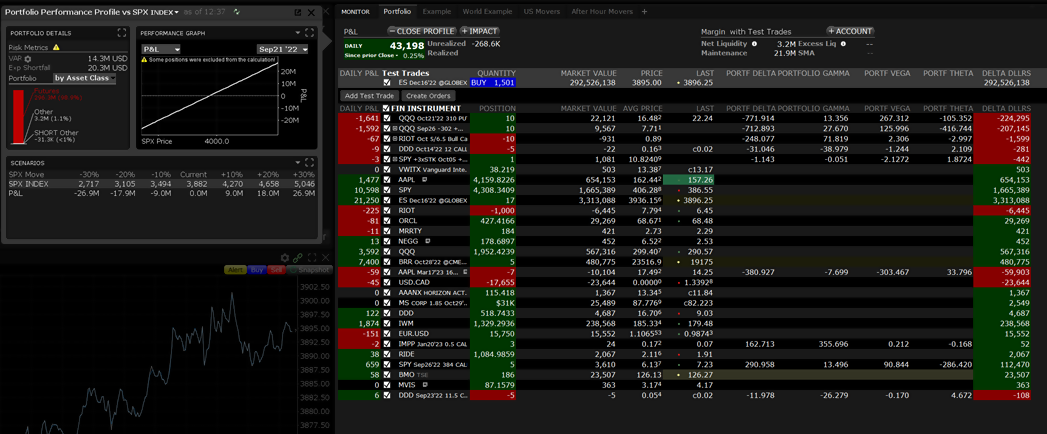Viewport: 1047px width, 434px height.
Task: Click the Risk Metrics warning icon
Action: pyautogui.click(x=56, y=47)
